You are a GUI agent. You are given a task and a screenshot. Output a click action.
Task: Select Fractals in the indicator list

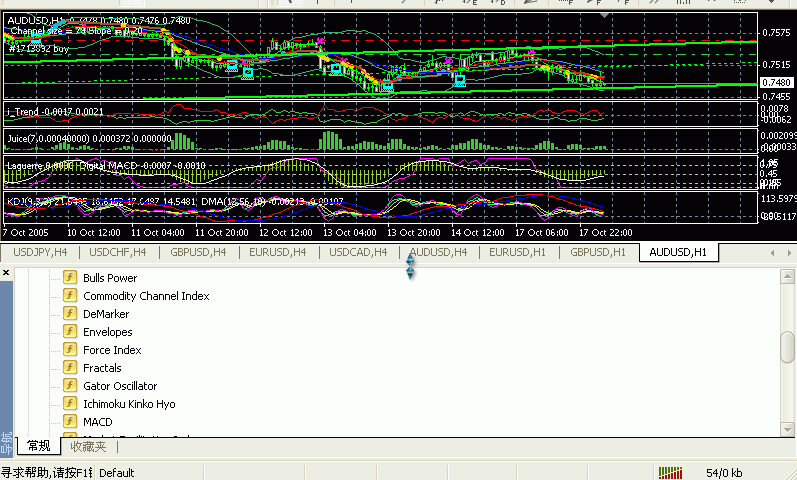coord(102,368)
